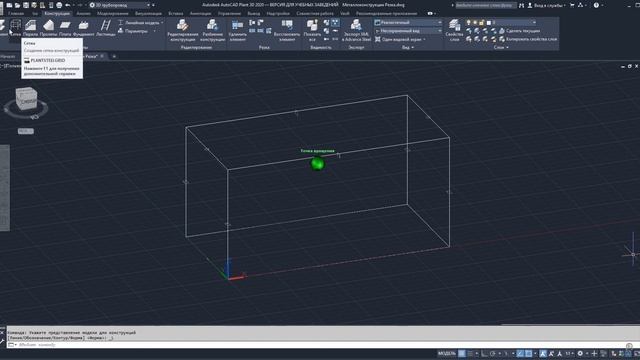The width and height of the screenshot is (640, 360).
Task: Click the workspace switching gear in status bar
Action: point(580,353)
